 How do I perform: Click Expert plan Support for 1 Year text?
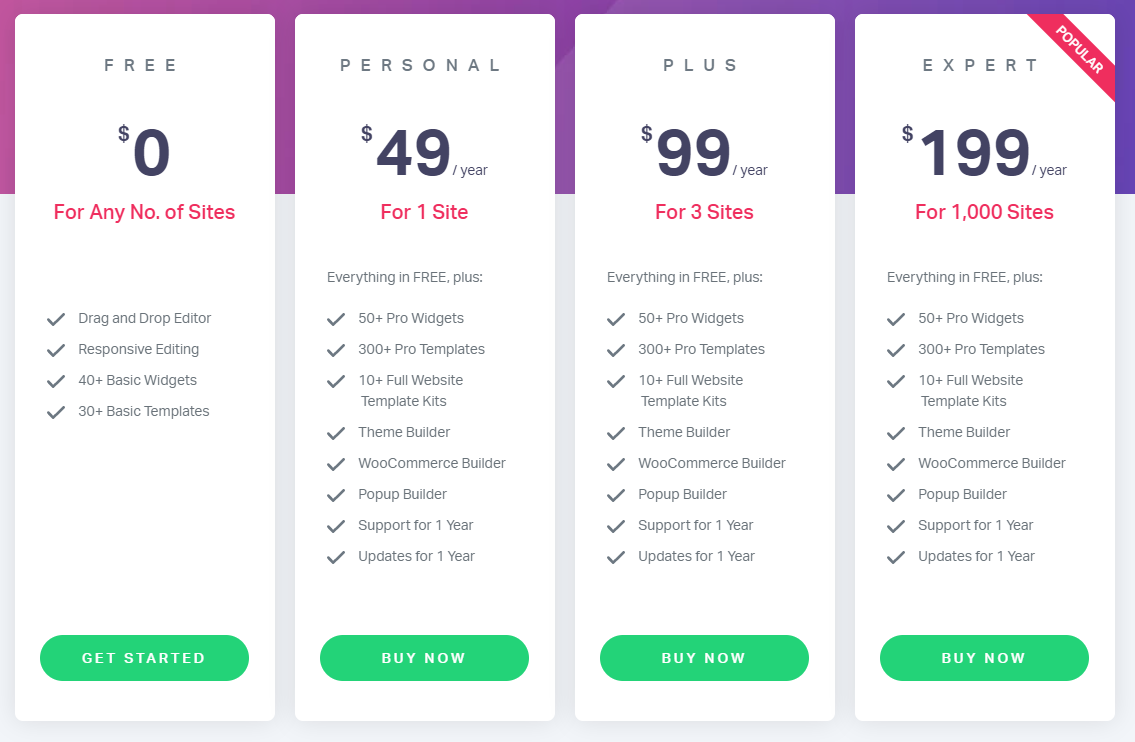(x=976, y=525)
